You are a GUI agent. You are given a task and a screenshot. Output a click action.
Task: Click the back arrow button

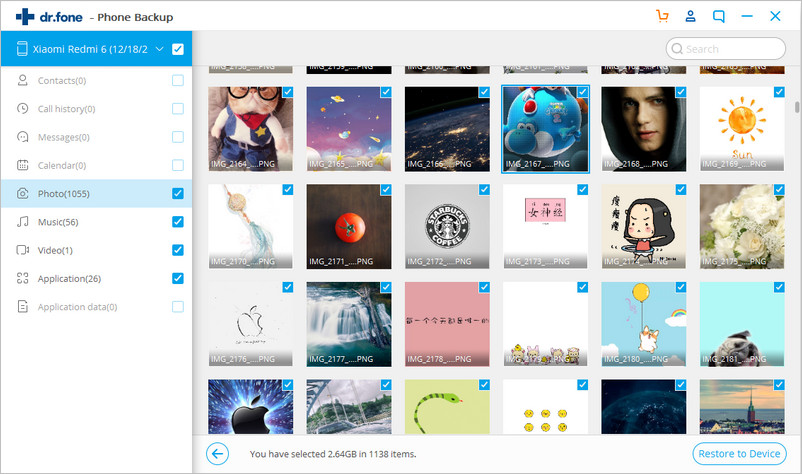pyautogui.click(x=217, y=454)
